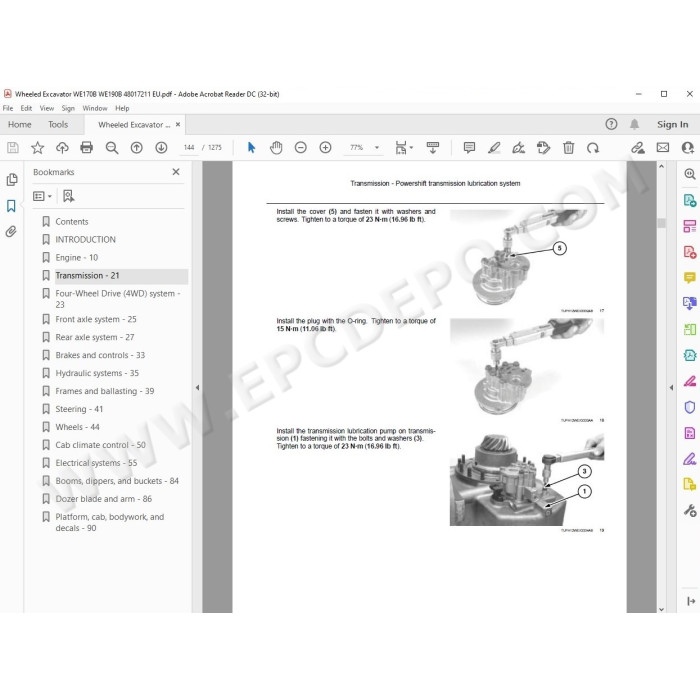The height and width of the screenshot is (700, 700).
Task: Click the vertical scrollbar thumb
Action: point(662,223)
